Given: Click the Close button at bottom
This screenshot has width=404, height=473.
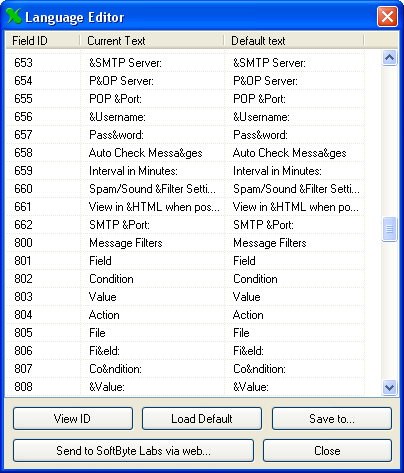Looking at the screenshot, I should point(327,451).
